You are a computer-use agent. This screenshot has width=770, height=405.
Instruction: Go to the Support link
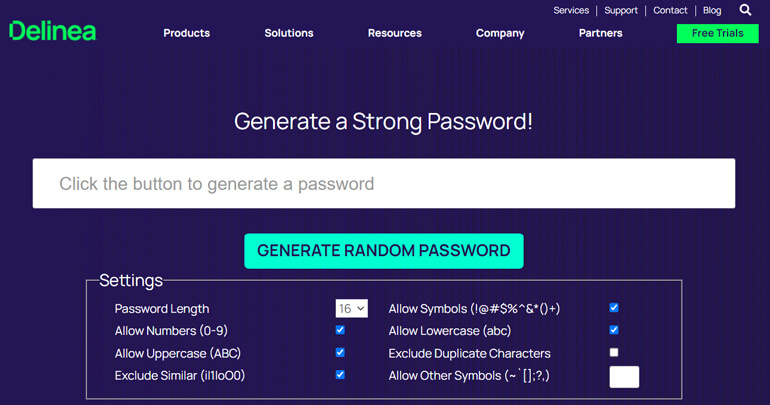[x=621, y=10]
